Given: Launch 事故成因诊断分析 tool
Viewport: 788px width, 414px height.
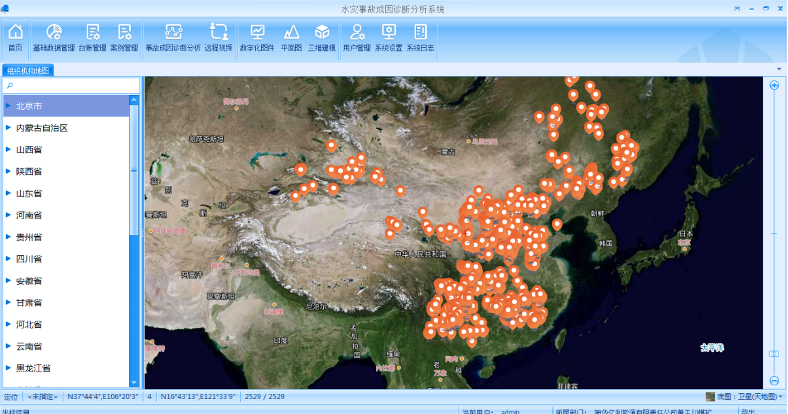Looking at the screenshot, I should click(x=173, y=38).
